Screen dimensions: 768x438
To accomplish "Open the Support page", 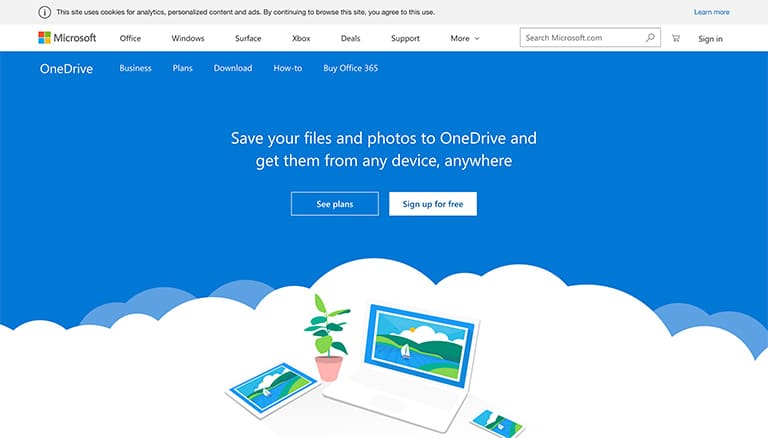I will 405,38.
